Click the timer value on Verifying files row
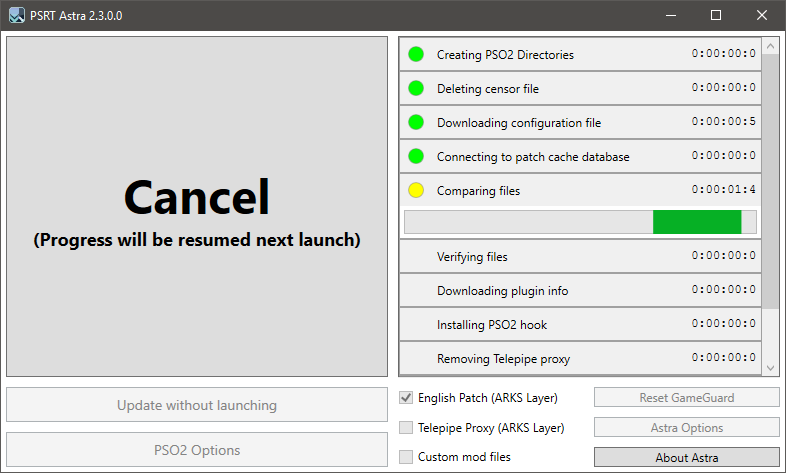 [x=723, y=256]
